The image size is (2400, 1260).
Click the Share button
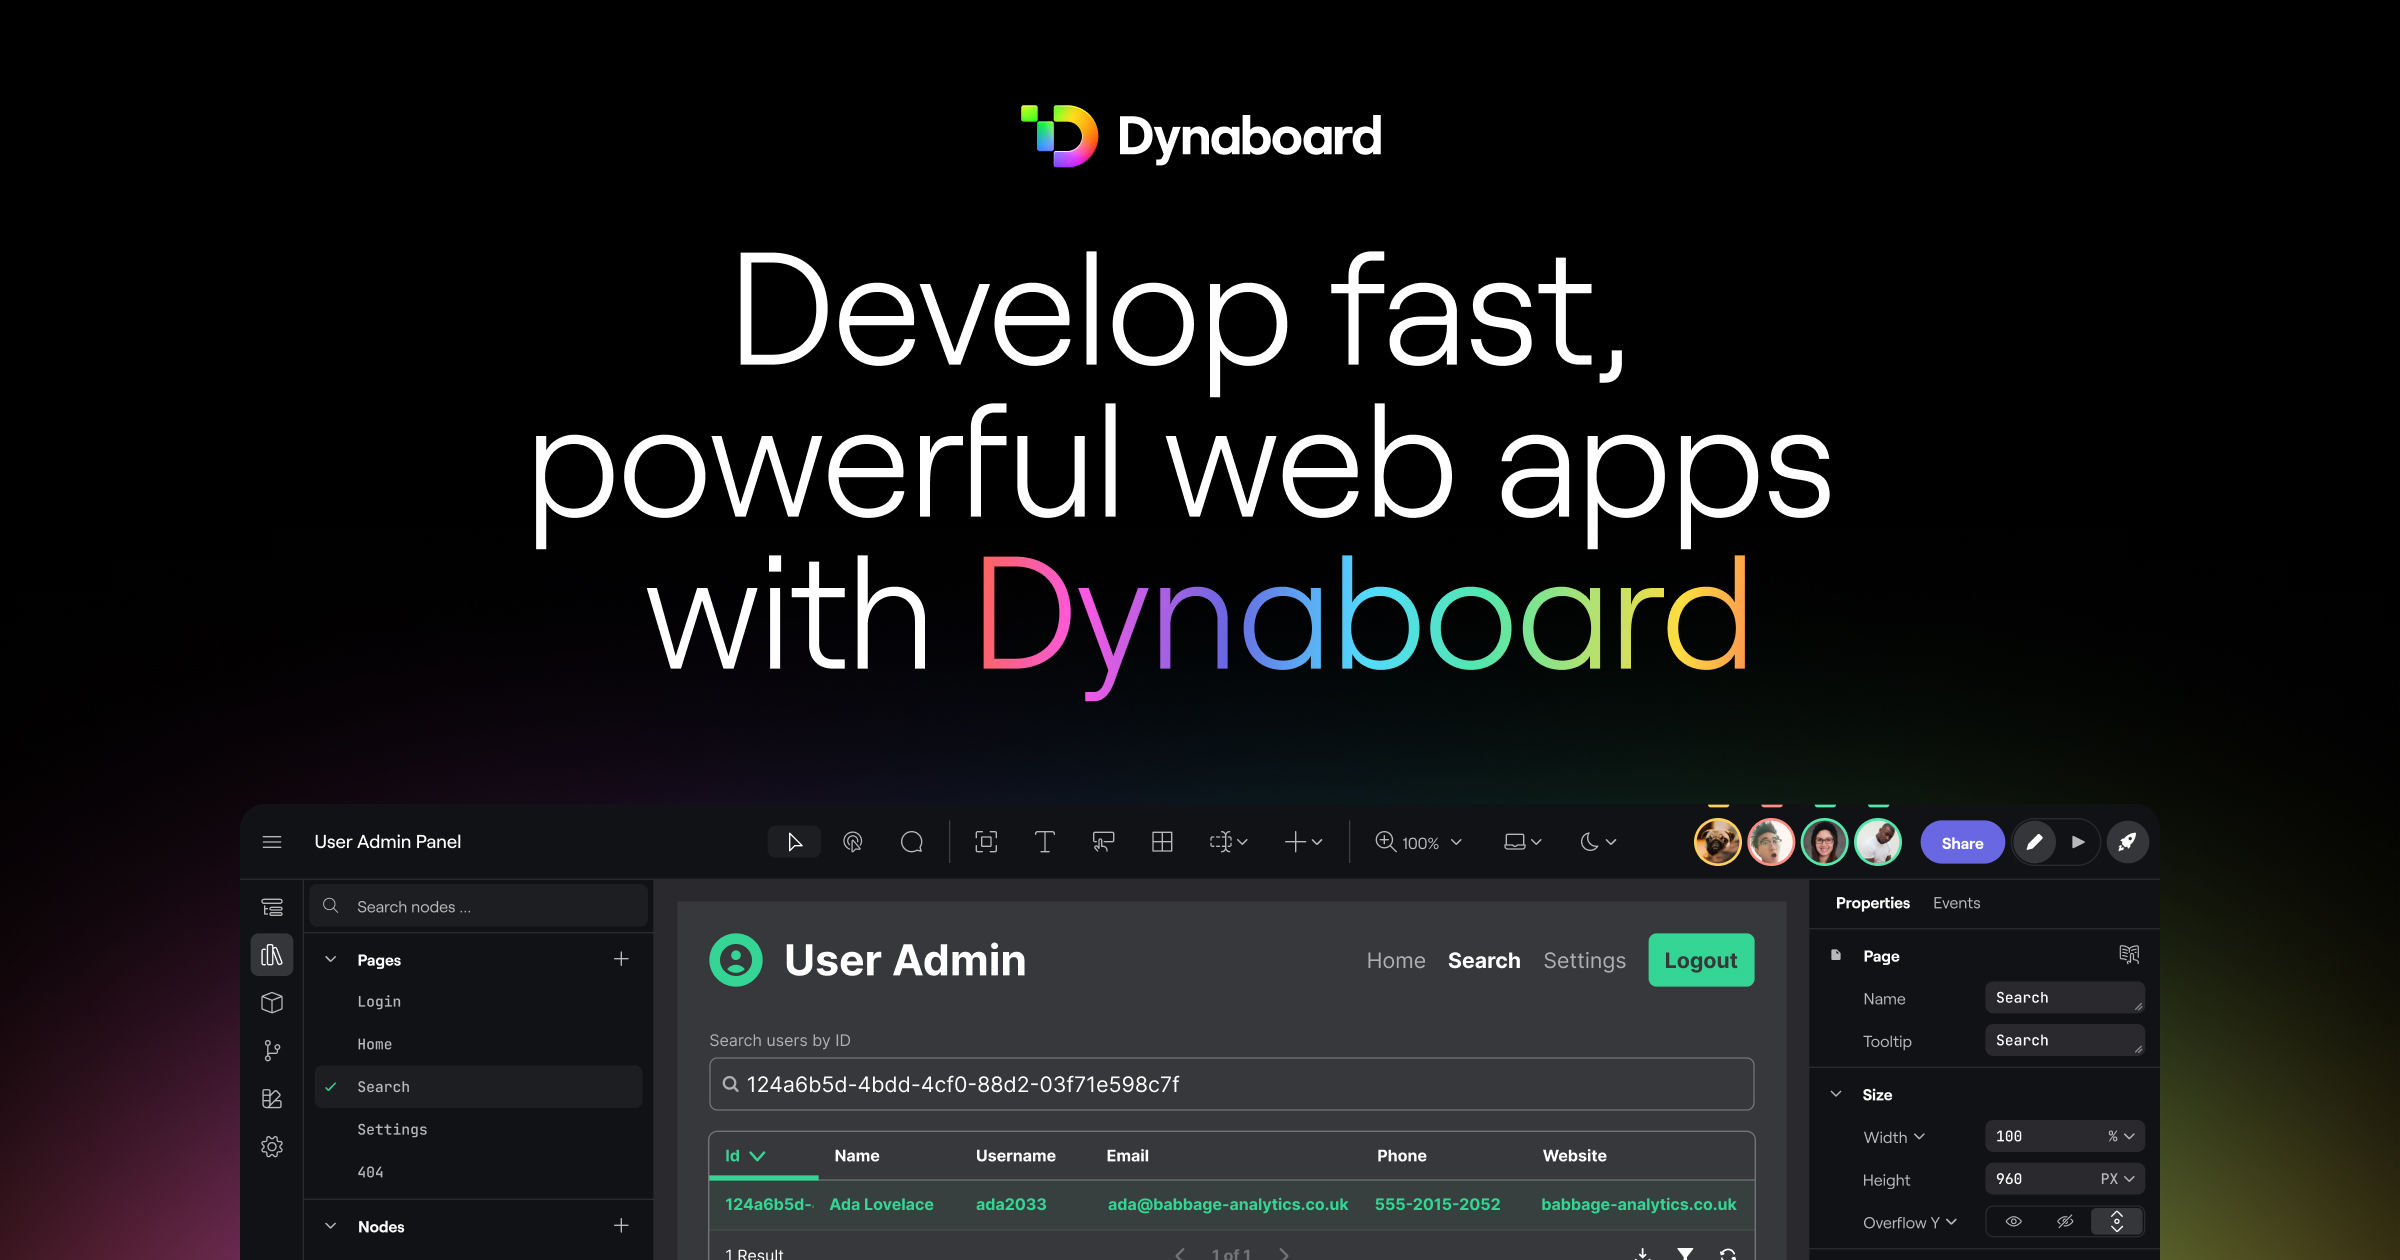(1961, 841)
